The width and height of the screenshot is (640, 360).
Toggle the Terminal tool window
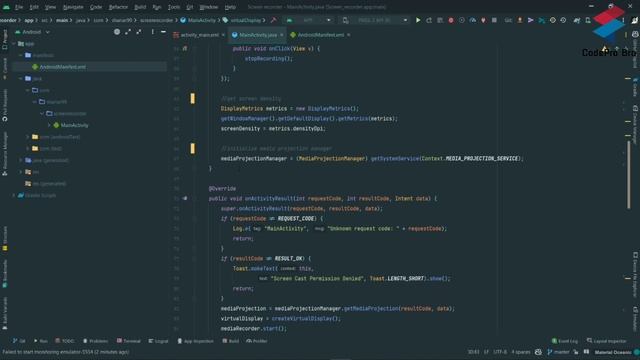(x=129, y=341)
